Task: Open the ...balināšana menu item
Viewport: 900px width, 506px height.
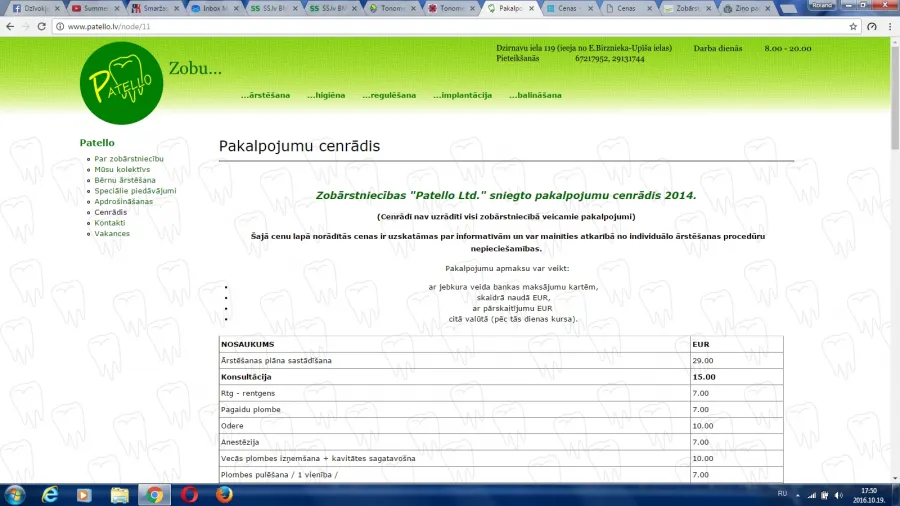Action: [x=536, y=95]
